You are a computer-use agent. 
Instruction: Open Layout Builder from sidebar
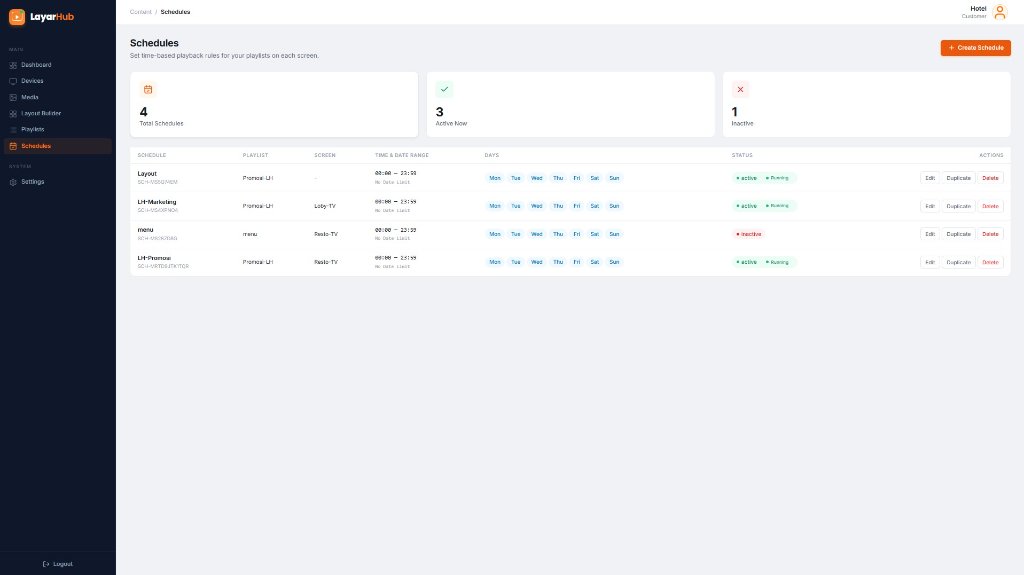(x=57, y=113)
